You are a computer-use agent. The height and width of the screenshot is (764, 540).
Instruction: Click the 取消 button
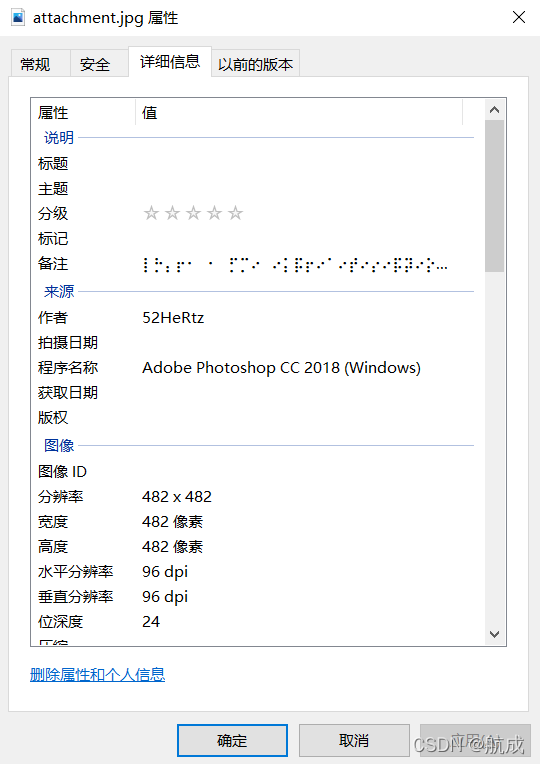(x=354, y=741)
